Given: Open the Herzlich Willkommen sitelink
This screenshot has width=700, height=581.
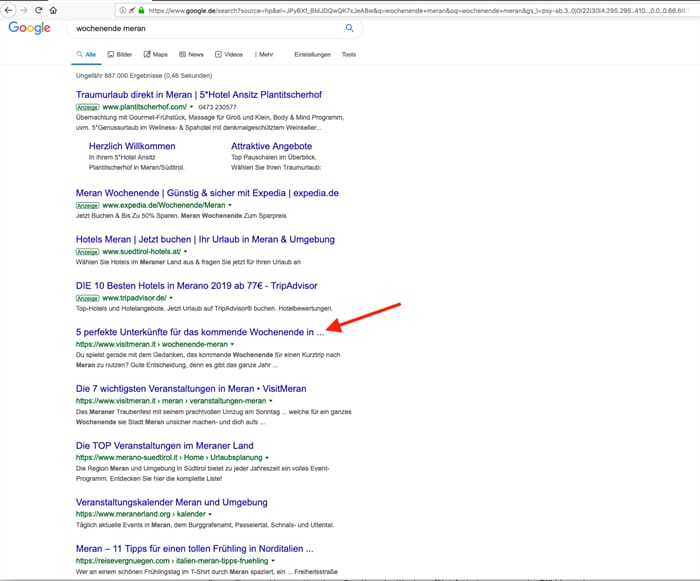Looking at the screenshot, I should pos(132,146).
